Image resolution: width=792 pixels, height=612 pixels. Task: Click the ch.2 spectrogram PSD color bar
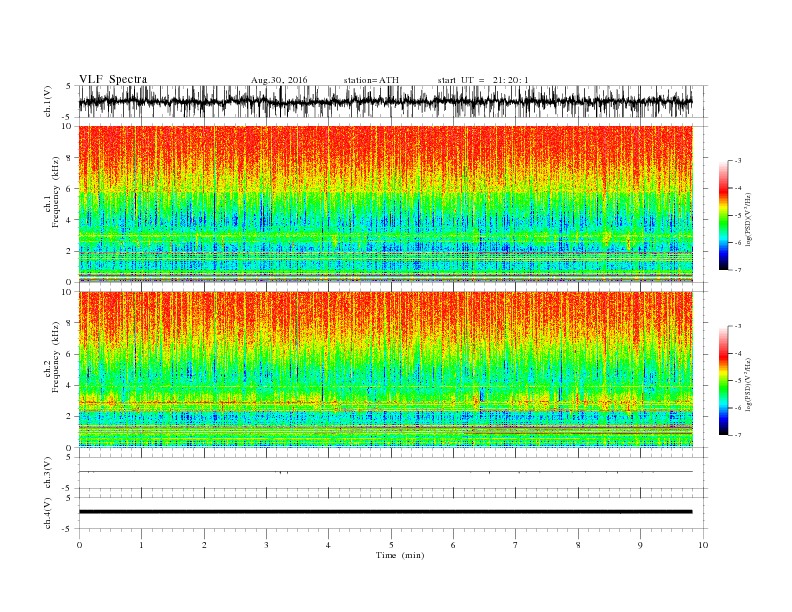pos(723,380)
